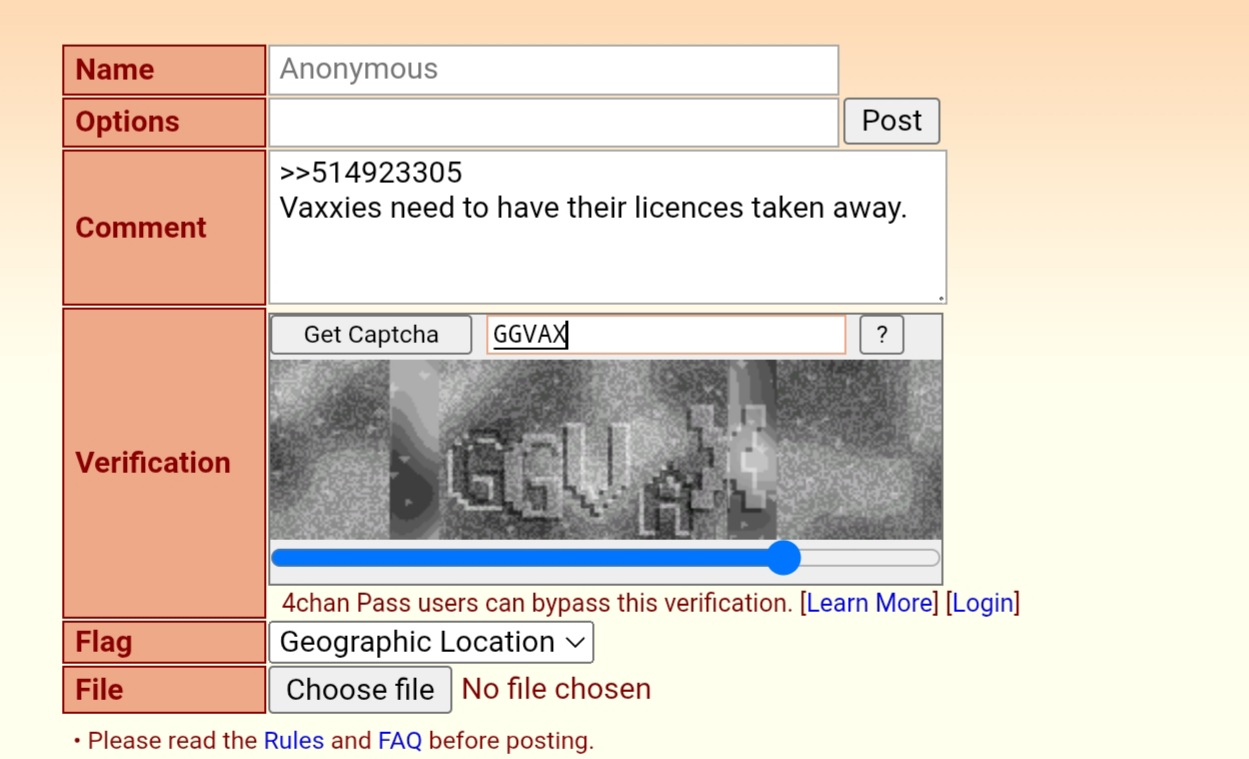Click into the empty Options field
The height and width of the screenshot is (759, 1249).
coord(553,122)
